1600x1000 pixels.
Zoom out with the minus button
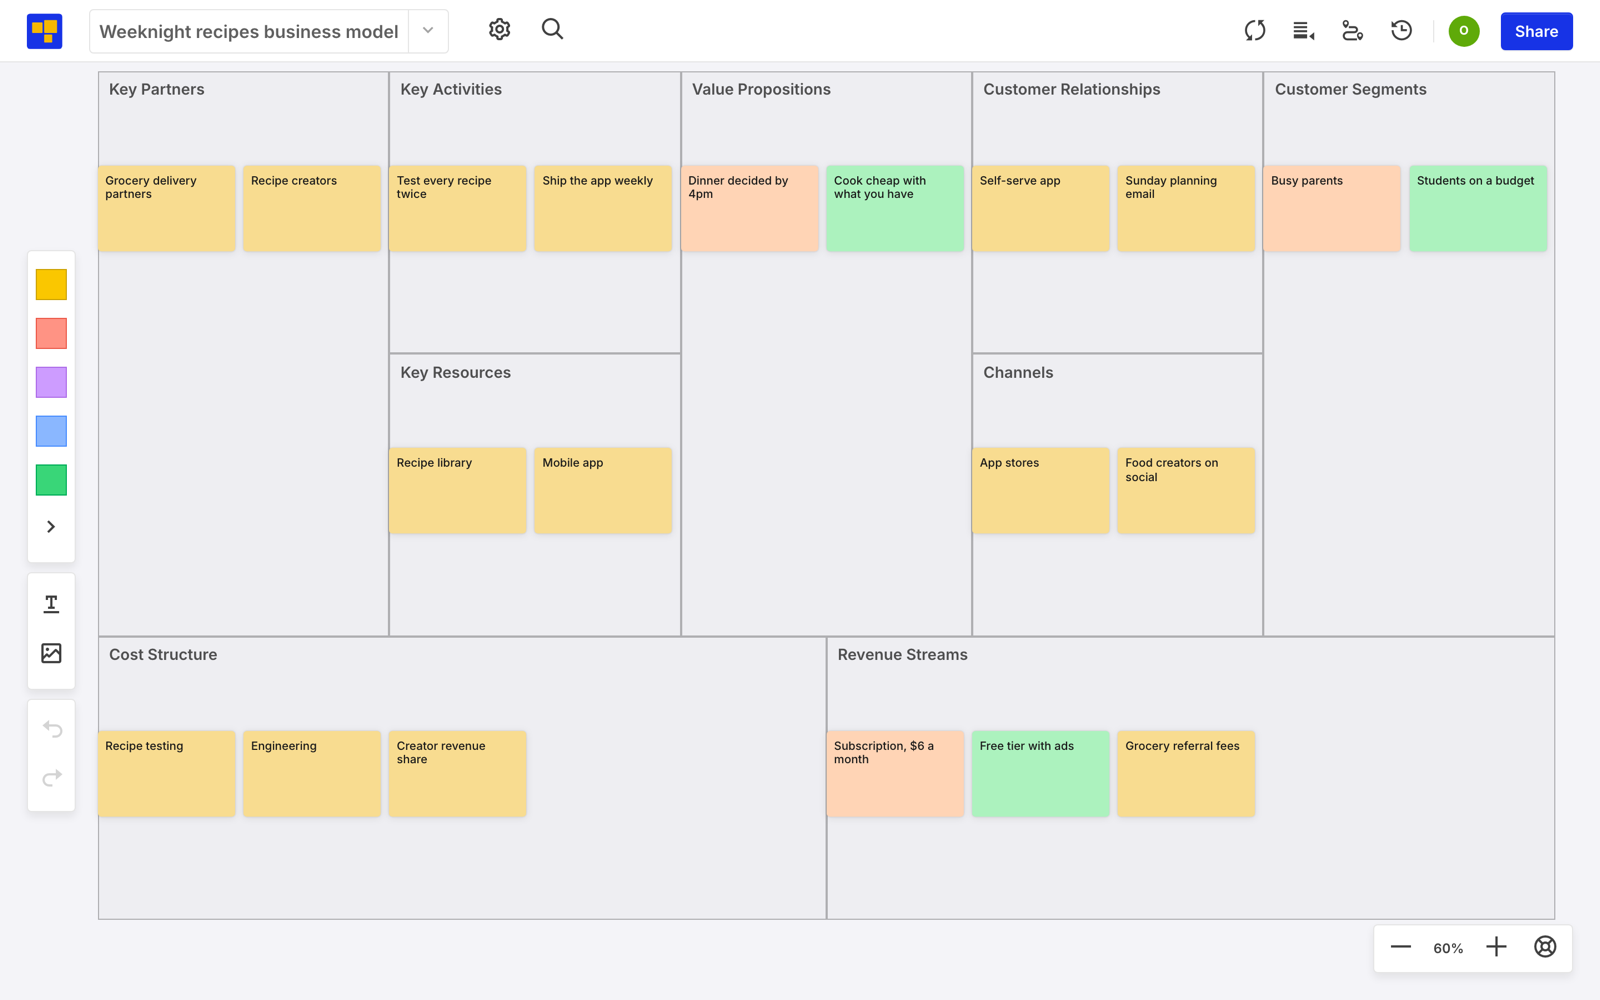pos(1400,947)
